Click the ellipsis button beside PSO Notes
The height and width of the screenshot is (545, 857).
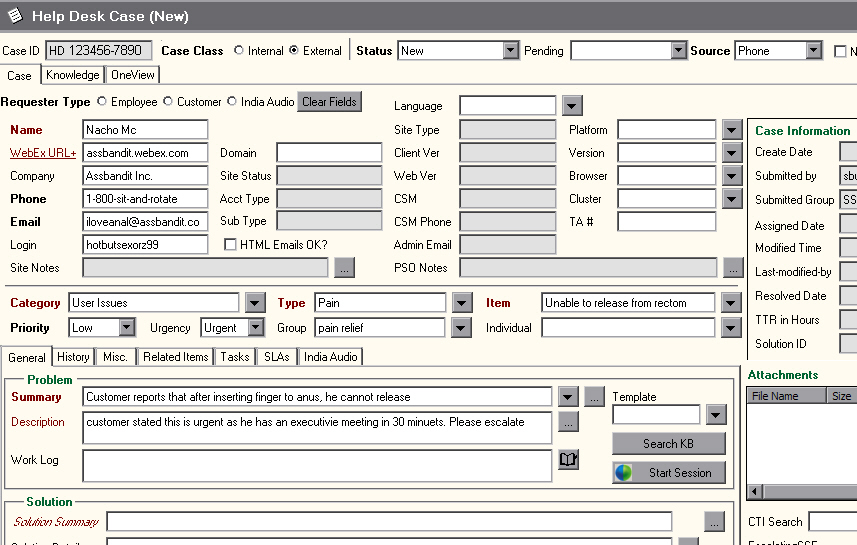click(734, 268)
